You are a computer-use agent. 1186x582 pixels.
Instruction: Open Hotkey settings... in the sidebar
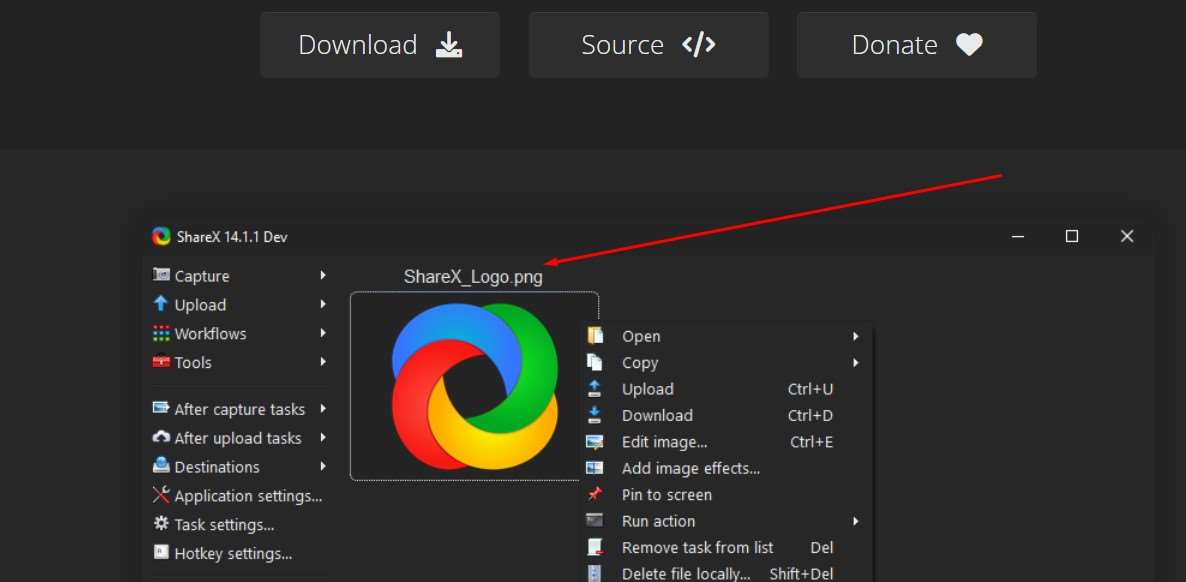coord(233,554)
